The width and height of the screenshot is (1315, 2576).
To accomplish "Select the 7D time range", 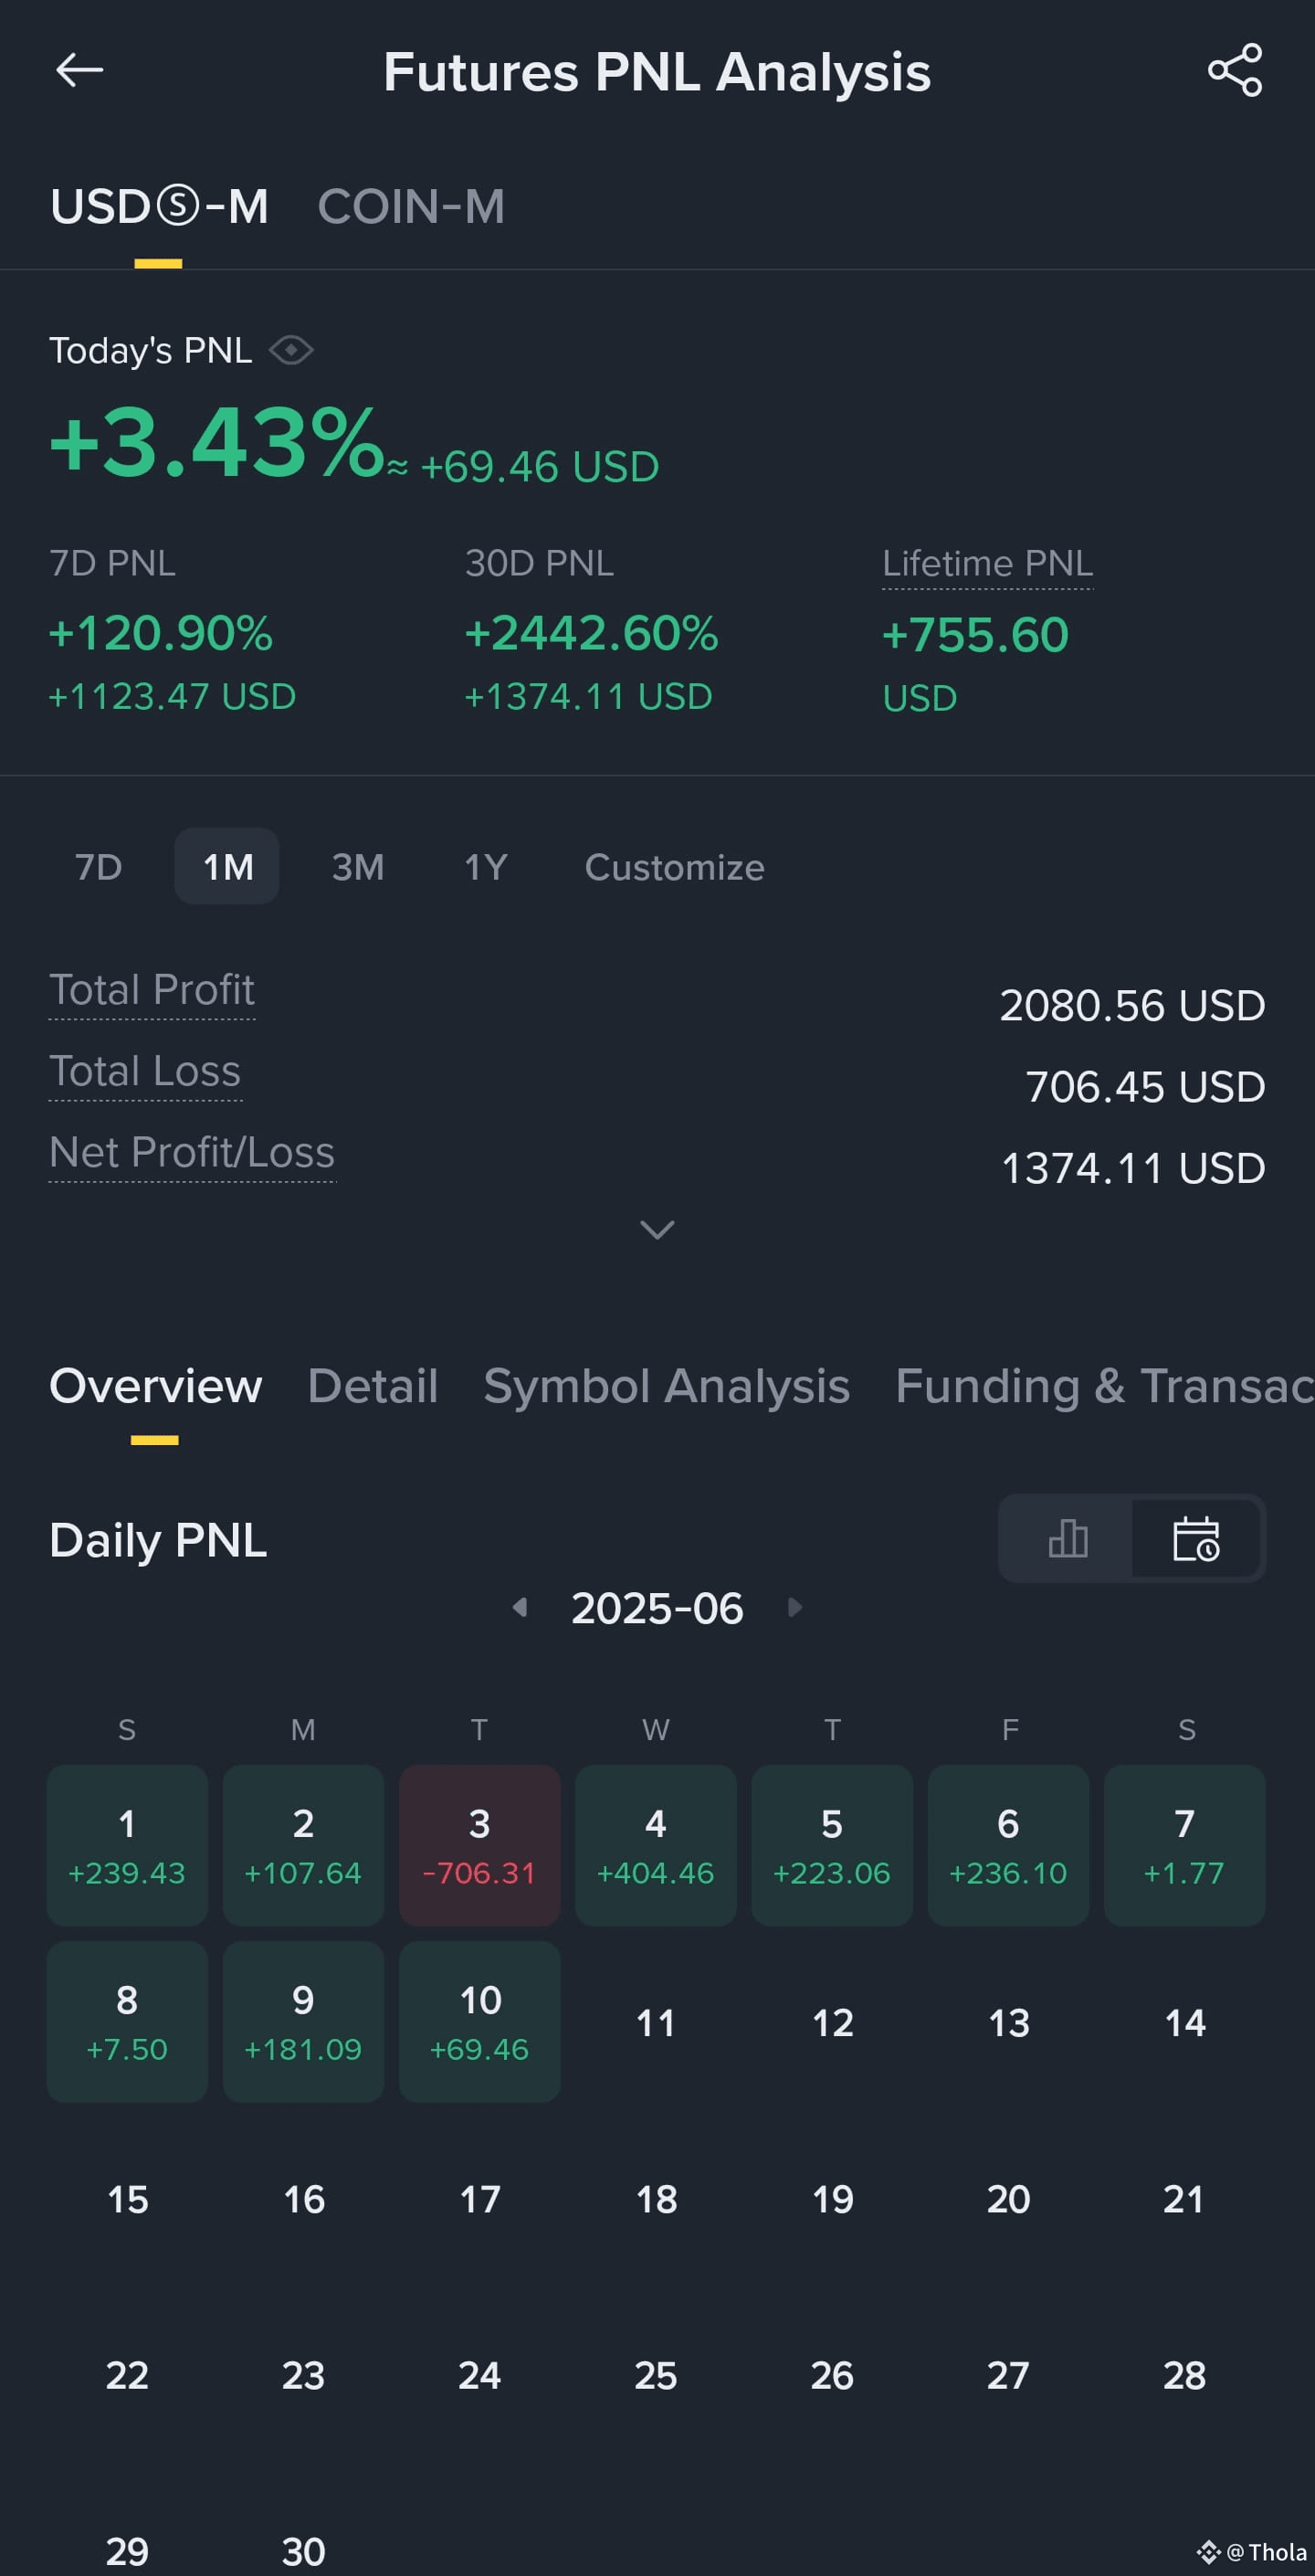I will 99,867.
